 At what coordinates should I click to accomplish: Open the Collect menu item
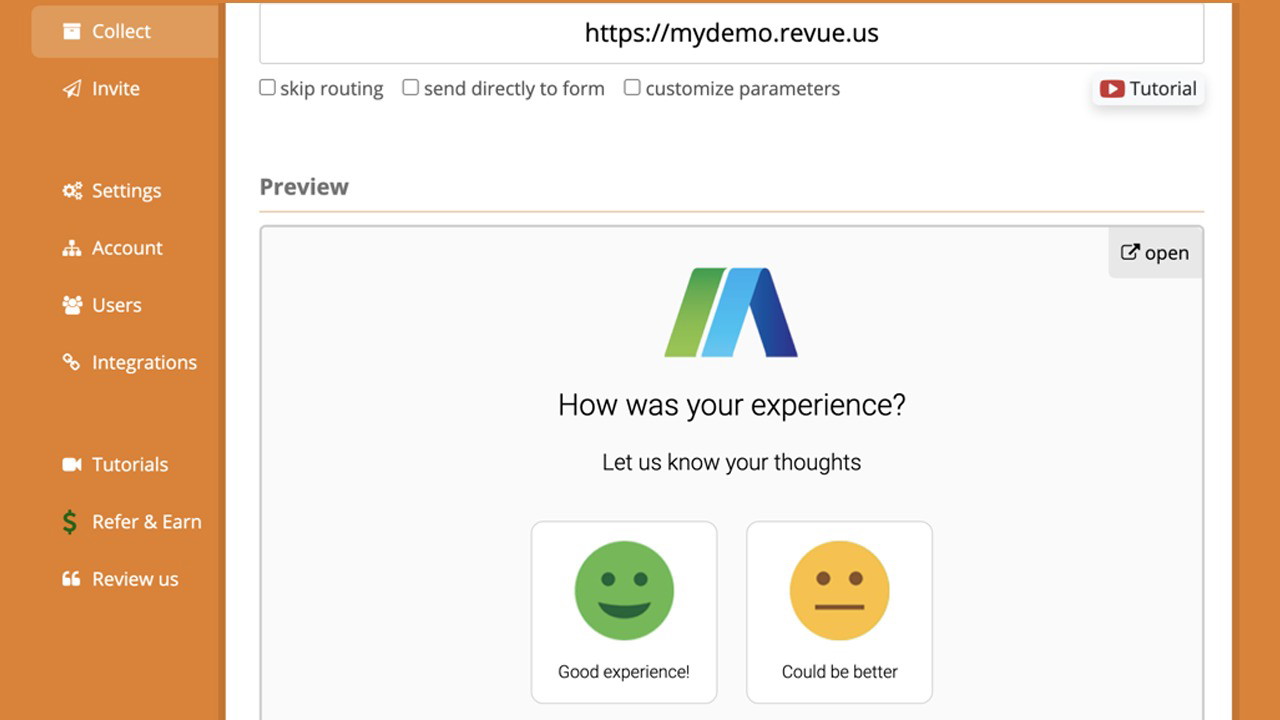125,31
